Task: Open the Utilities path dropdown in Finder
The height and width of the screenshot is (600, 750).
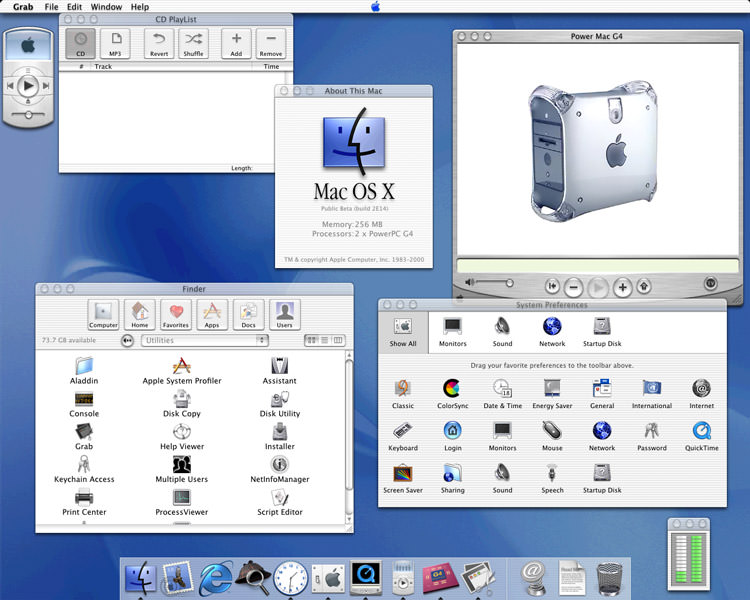Action: click(x=205, y=340)
